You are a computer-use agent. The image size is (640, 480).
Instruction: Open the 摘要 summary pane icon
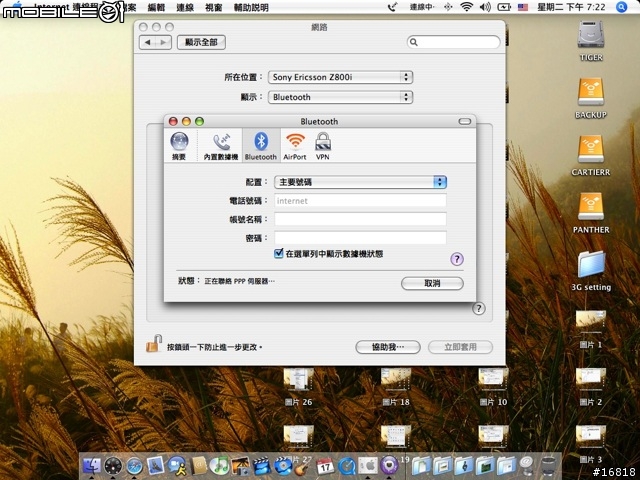click(x=179, y=146)
